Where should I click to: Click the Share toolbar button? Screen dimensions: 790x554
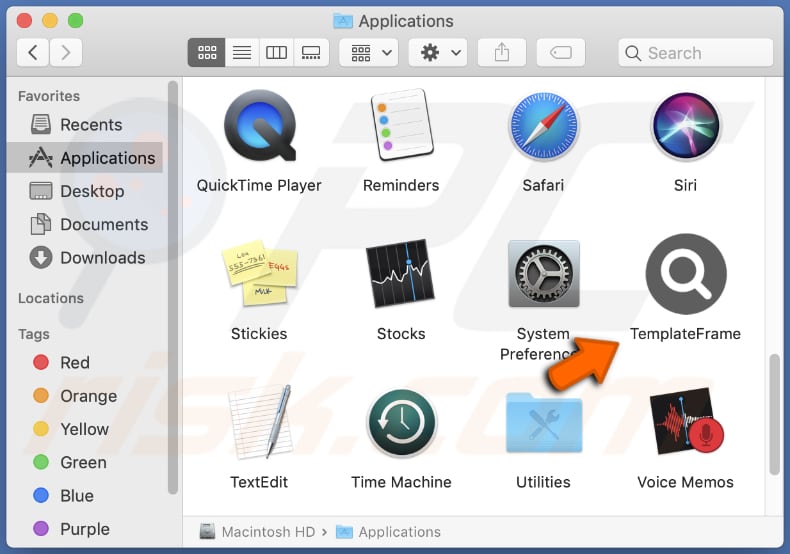point(502,52)
